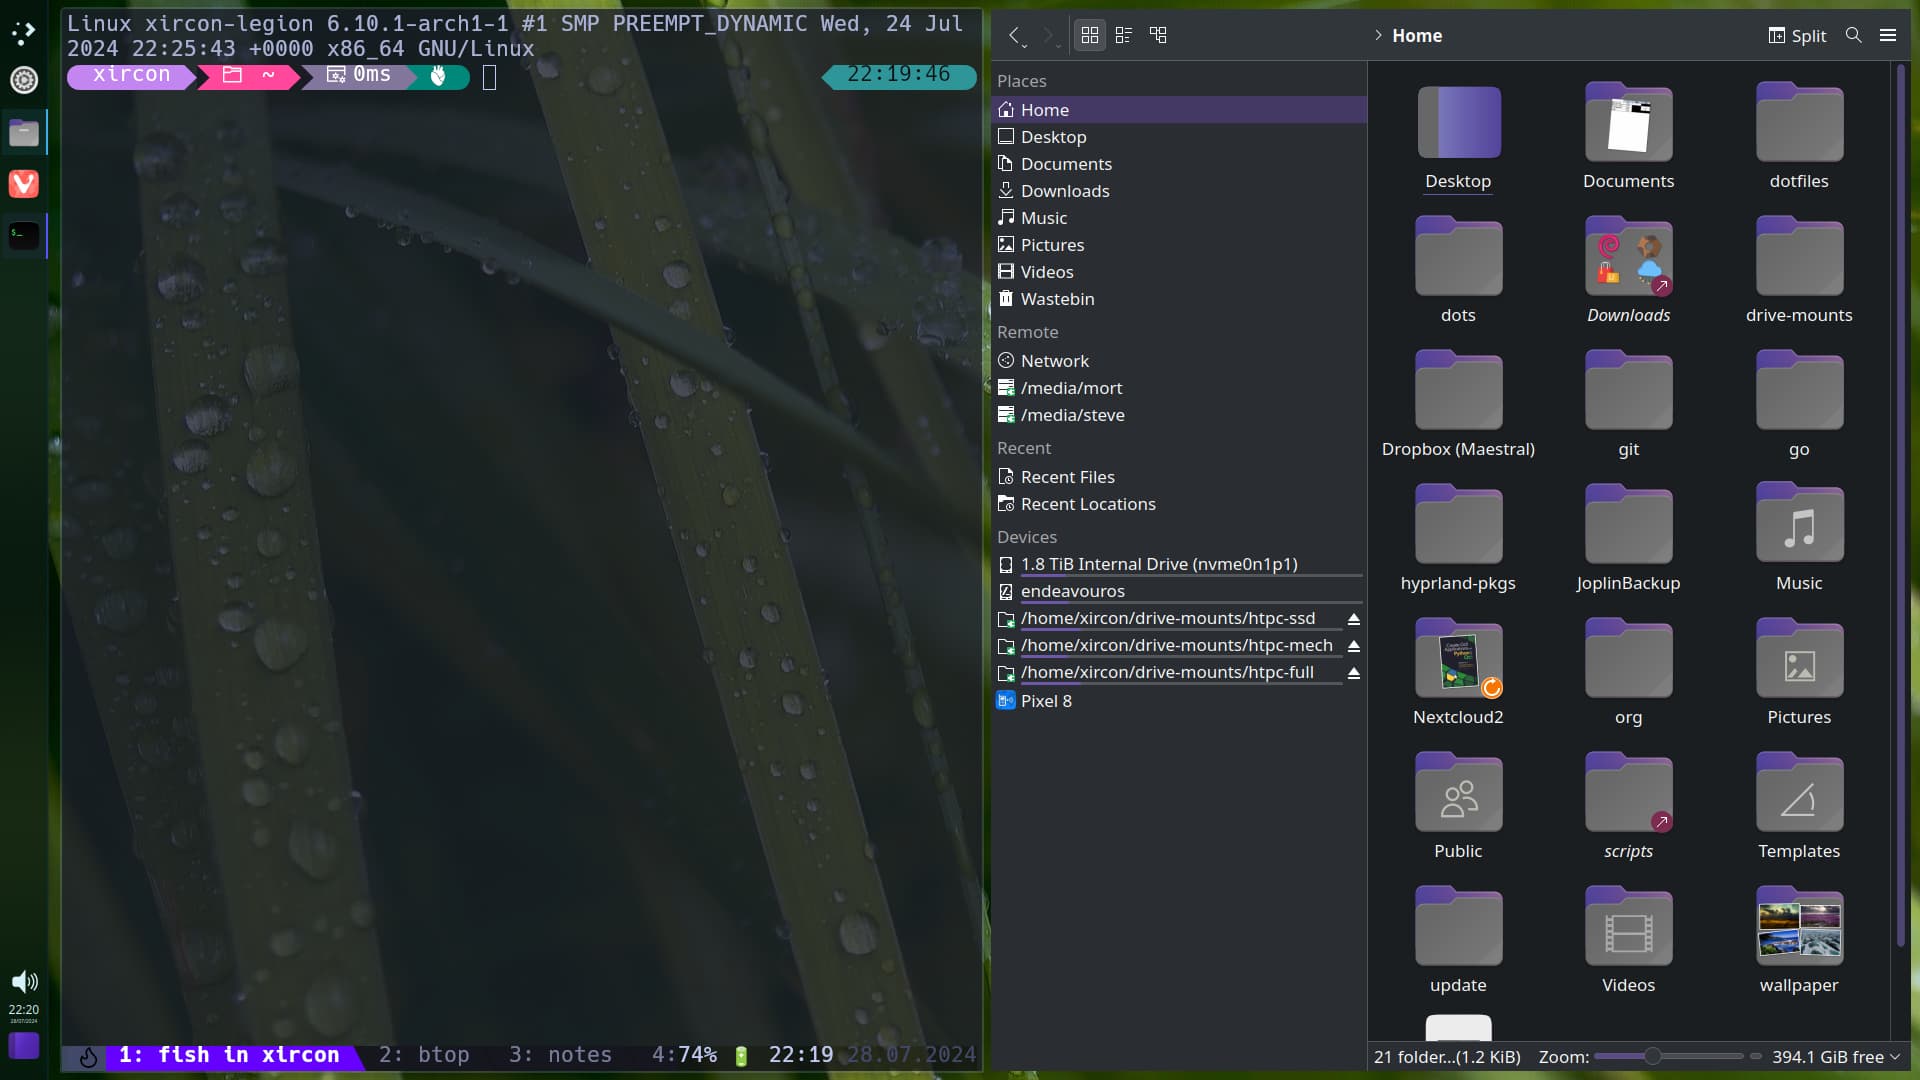This screenshot has width=1920, height=1080.
Task: Open the Downloads place in the sidebar
Action: click(1064, 191)
